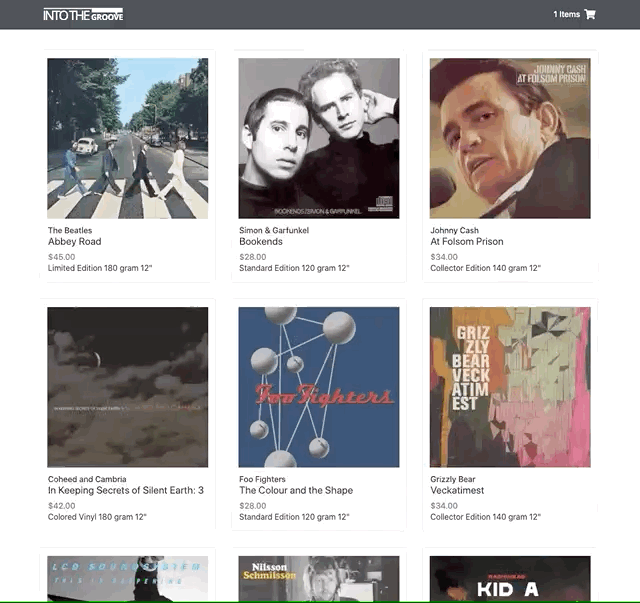Select 'Simon & Garfunkel' artist name
Screen dimensions: 640x603
[x=274, y=230]
